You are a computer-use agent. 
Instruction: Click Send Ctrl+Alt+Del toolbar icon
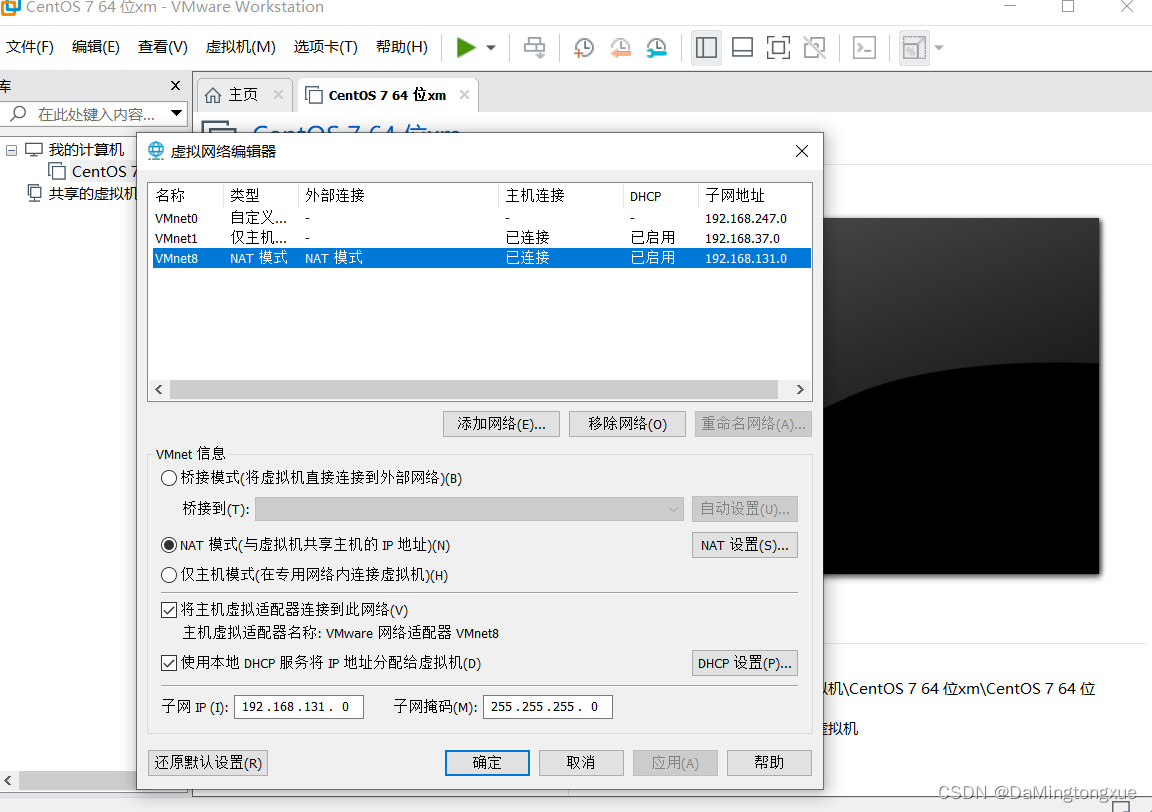pos(534,48)
